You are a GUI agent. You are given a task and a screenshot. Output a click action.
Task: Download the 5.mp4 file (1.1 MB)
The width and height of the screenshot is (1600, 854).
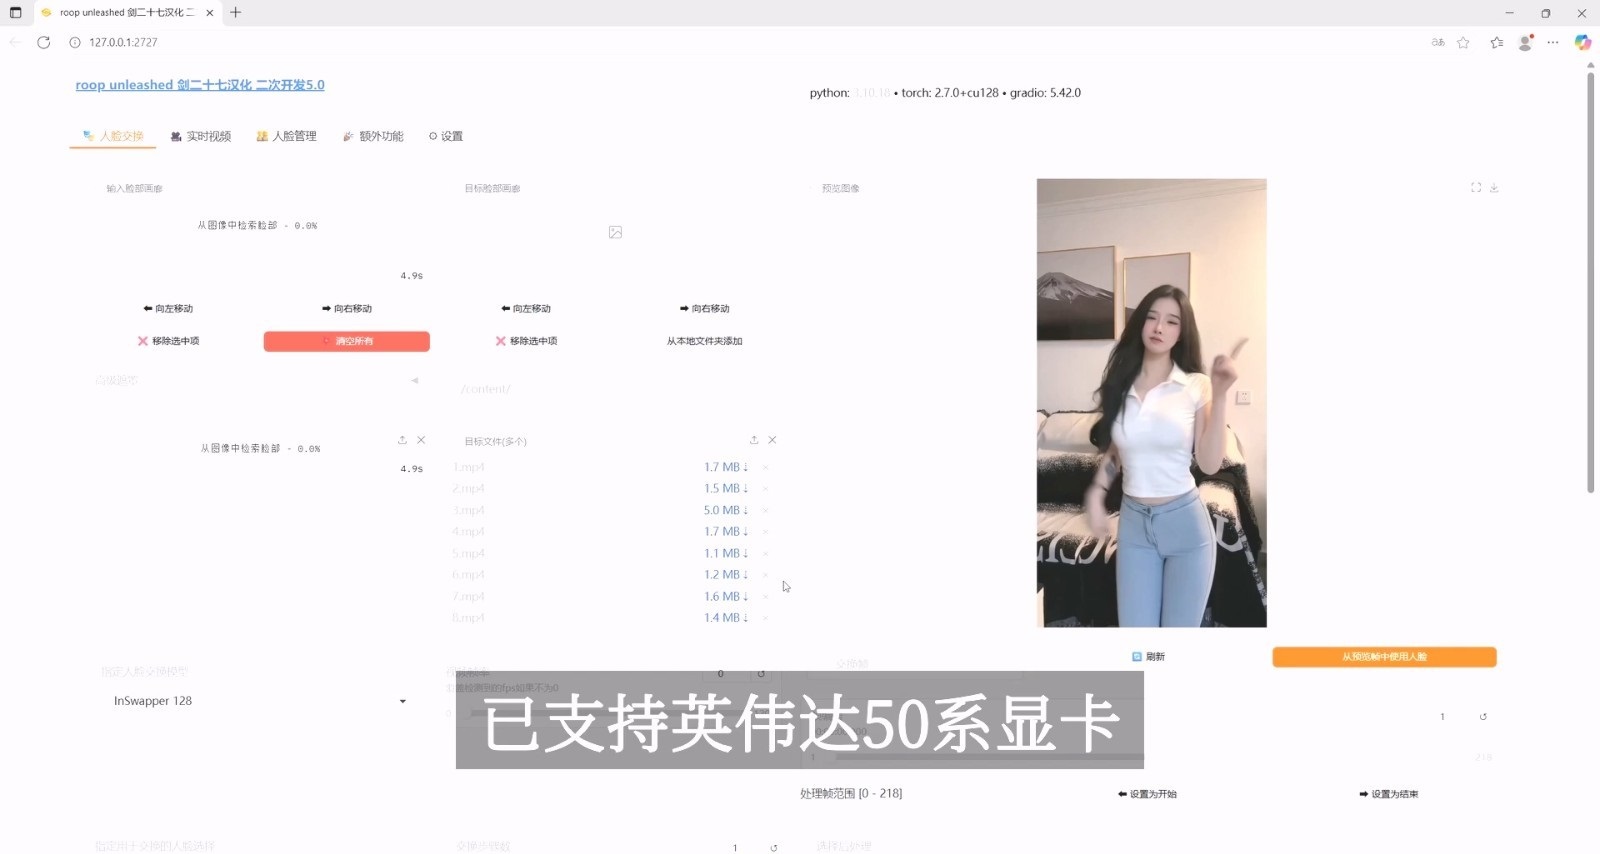click(x=726, y=553)
